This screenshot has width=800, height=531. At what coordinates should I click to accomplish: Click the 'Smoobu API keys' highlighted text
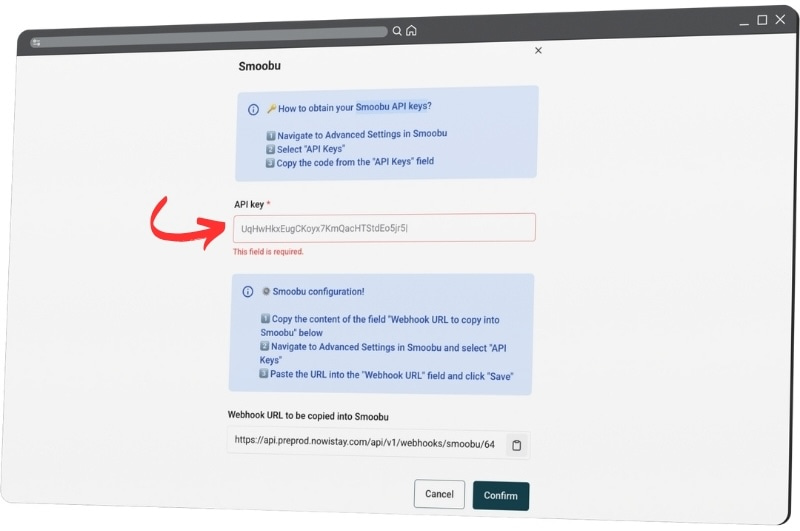(393, 106)
